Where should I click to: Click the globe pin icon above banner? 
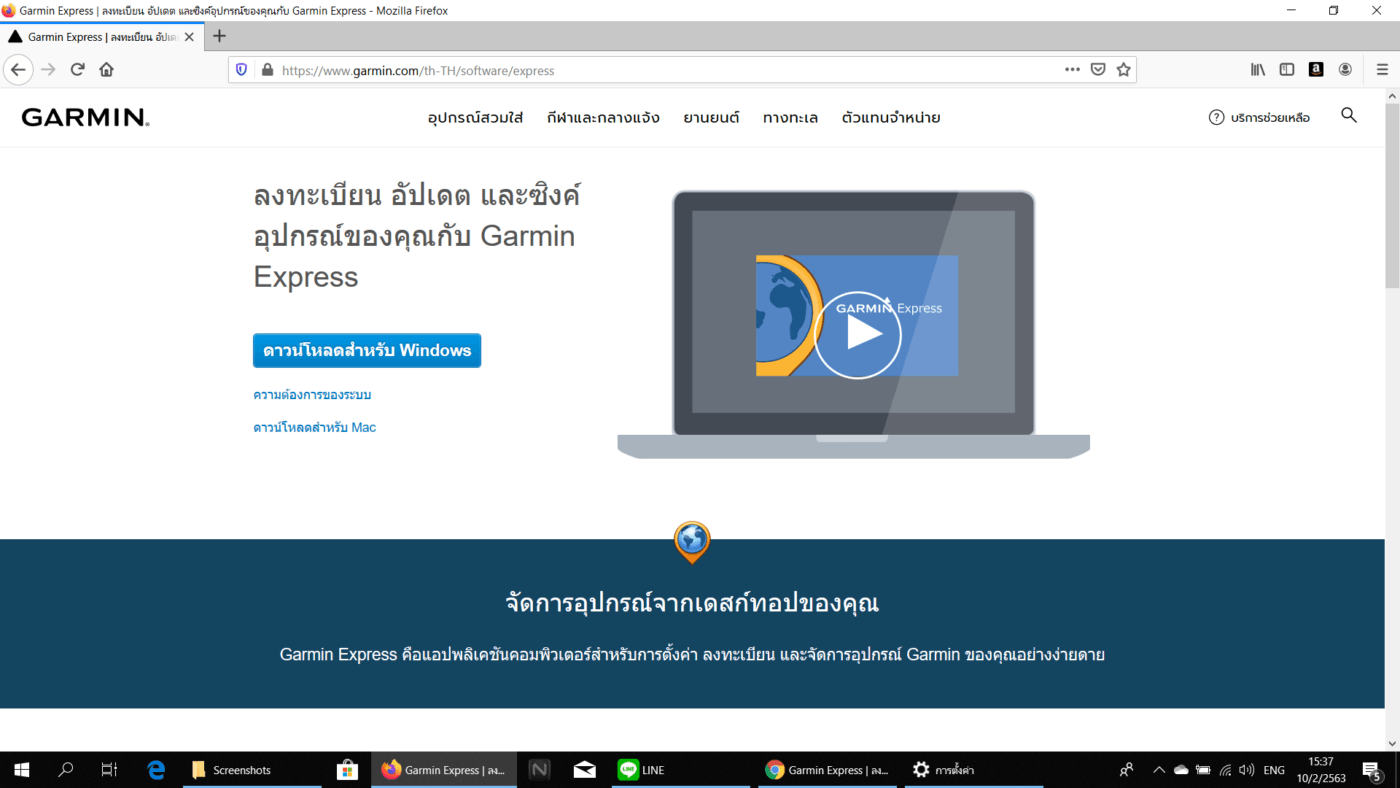(692, 541)
